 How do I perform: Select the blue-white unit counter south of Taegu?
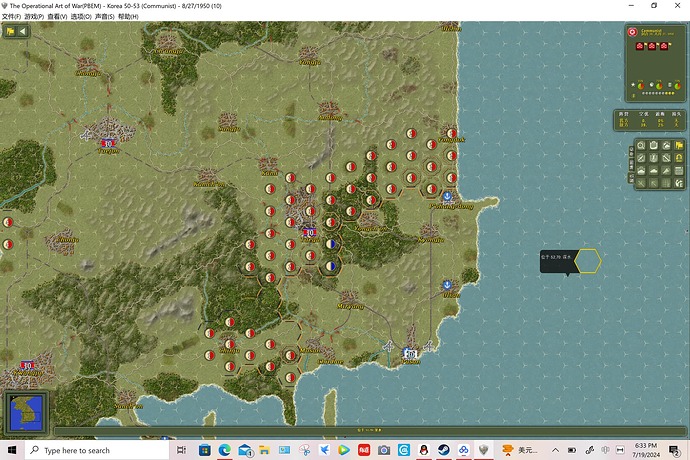[331, 266]
